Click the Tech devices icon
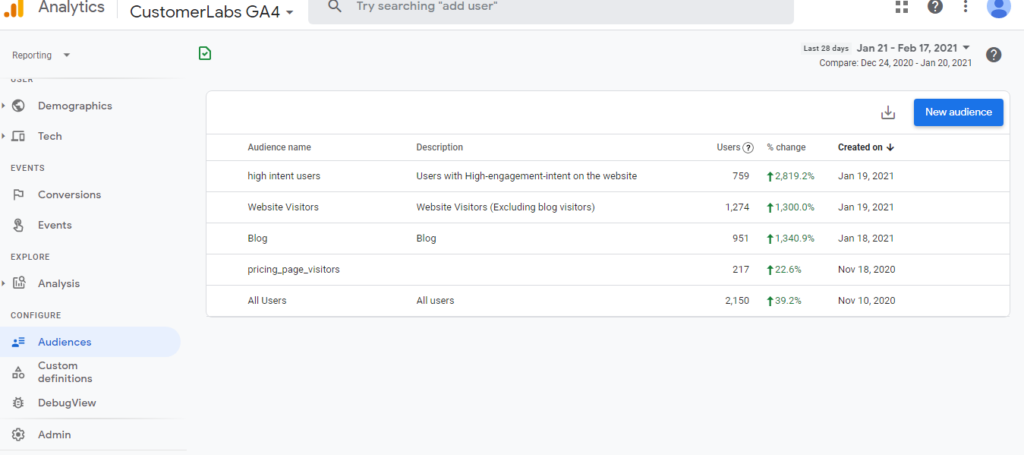 [18, 136]
